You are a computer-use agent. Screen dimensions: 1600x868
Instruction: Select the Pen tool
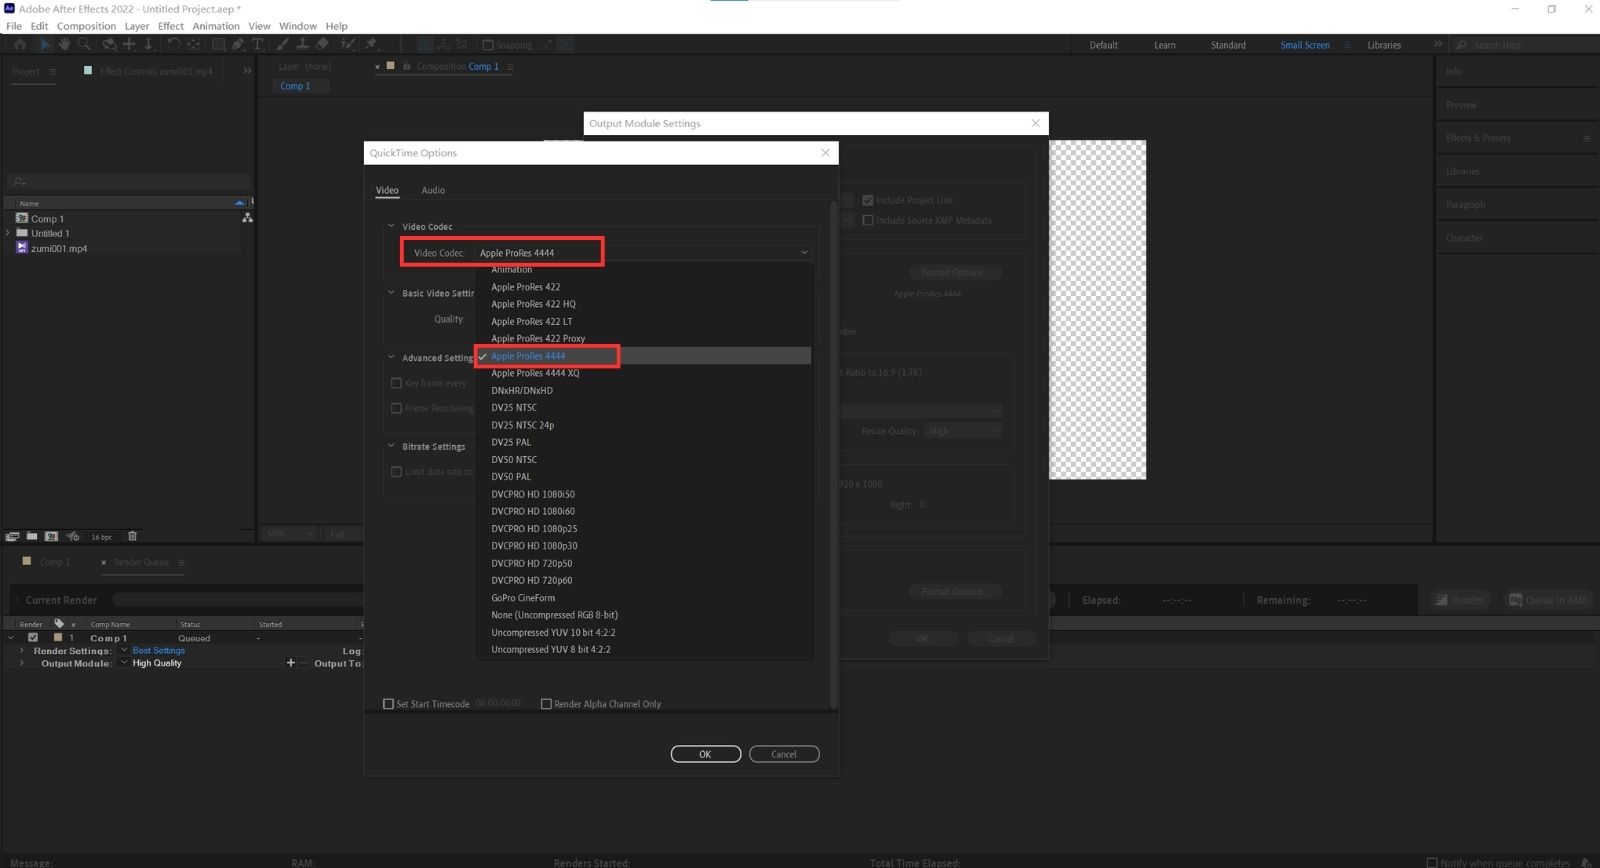click(238, 44)
